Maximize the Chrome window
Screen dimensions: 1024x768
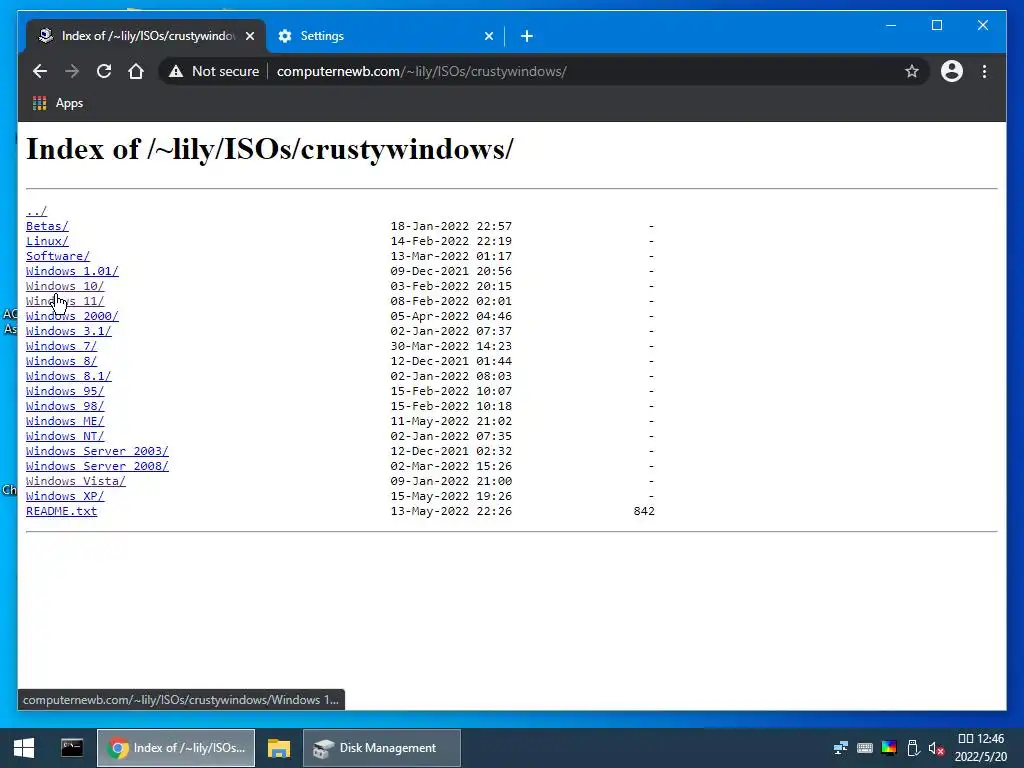pyautogui.click(x=936, y=25)
